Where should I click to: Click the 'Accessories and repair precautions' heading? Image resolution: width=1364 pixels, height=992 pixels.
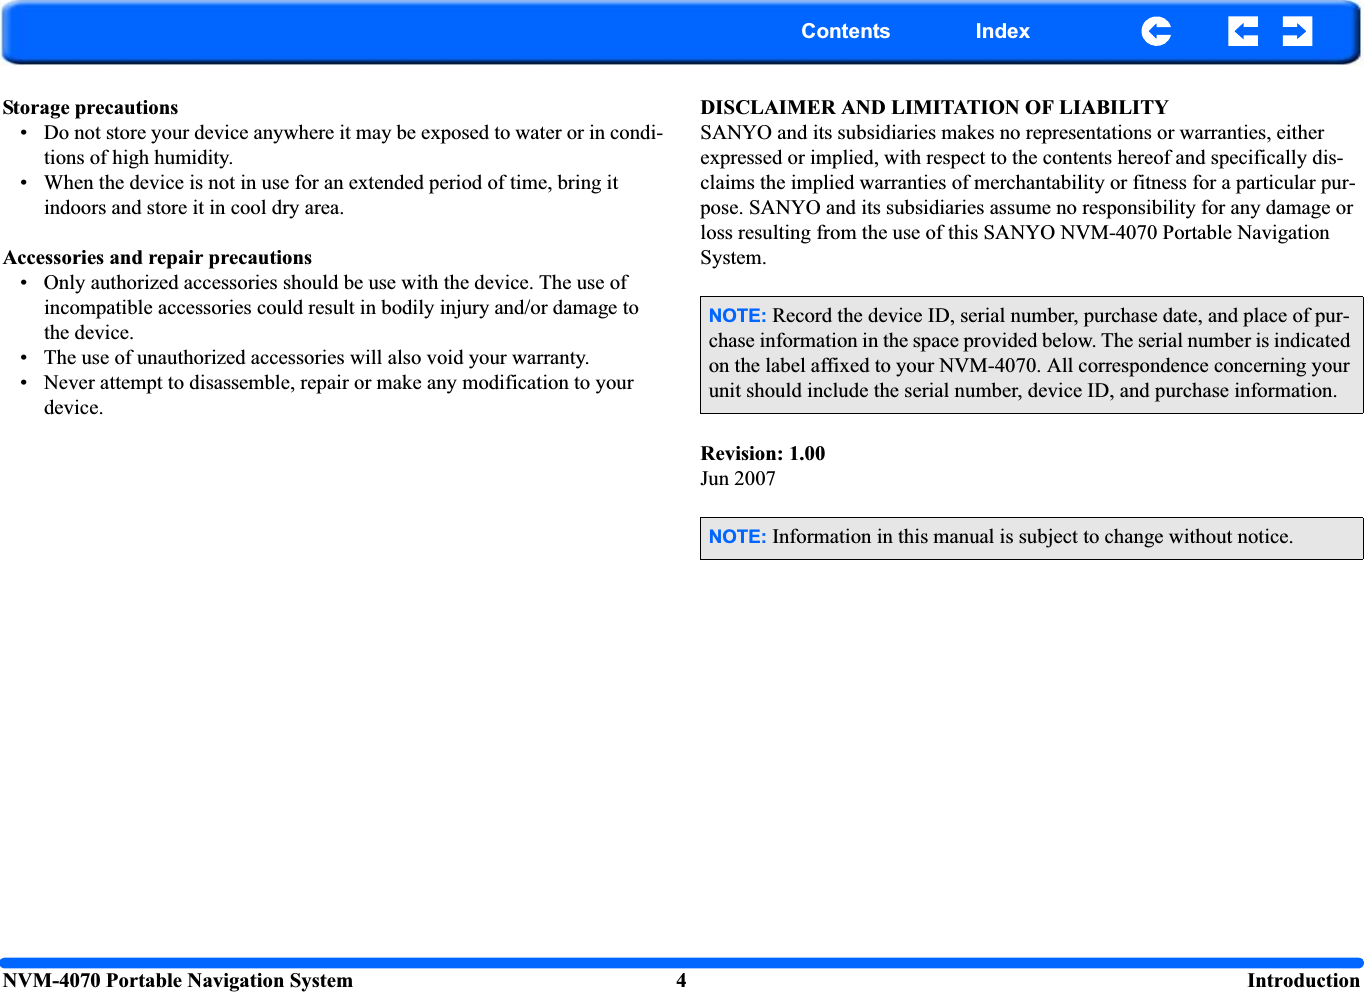157,258
